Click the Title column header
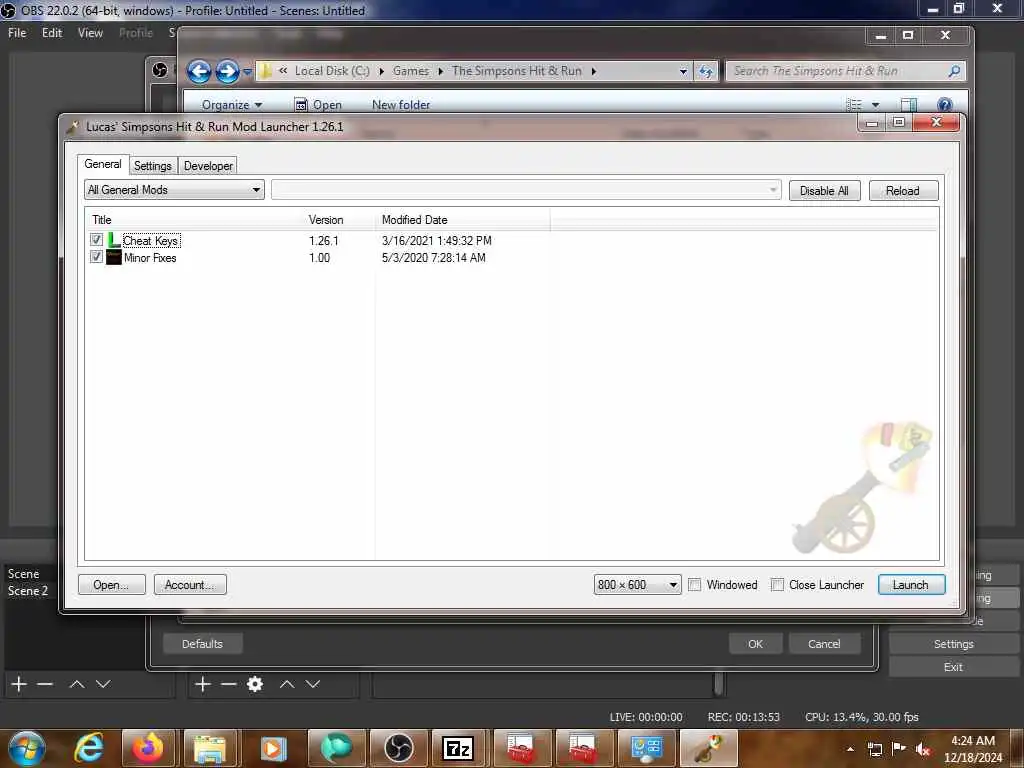Viewport: 1024px width, 768px height. coord(196,219)
